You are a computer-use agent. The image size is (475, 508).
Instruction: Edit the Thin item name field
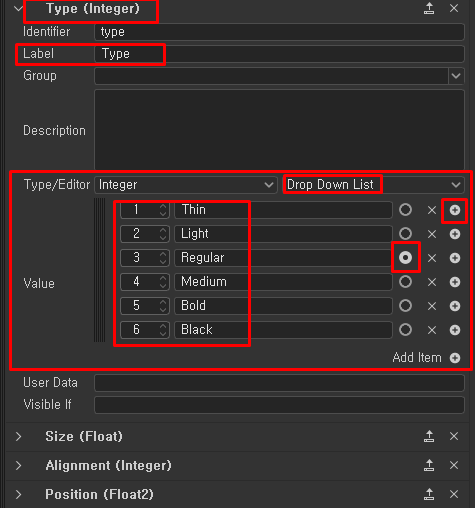(x=283, y=210)
